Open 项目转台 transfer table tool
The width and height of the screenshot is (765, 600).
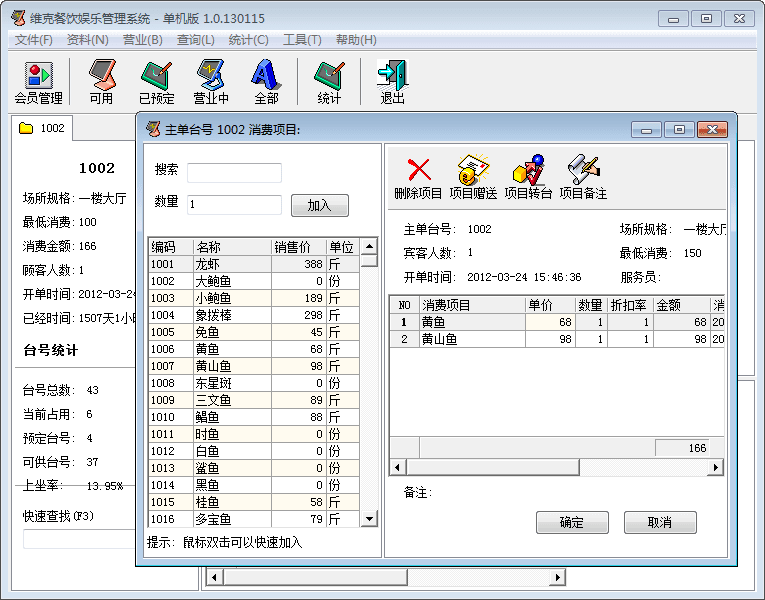click(528, 177)
